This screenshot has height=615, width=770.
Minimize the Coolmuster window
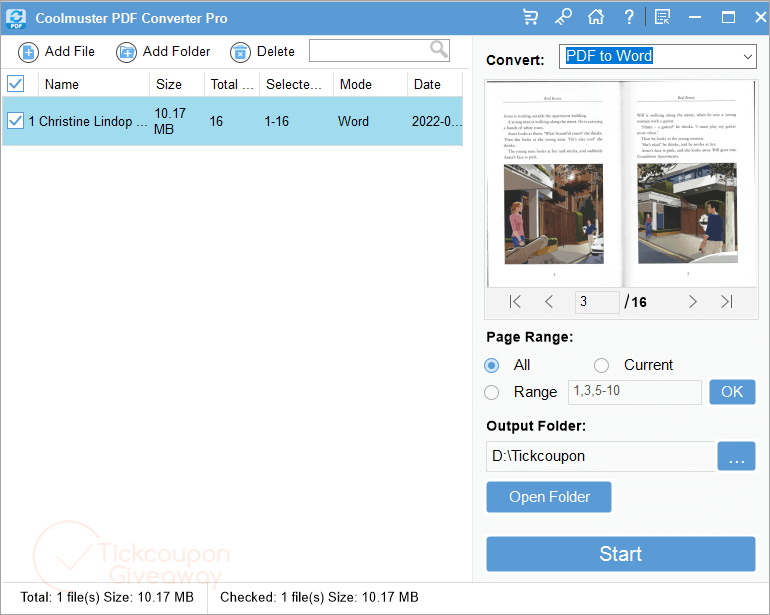(695, 17)
